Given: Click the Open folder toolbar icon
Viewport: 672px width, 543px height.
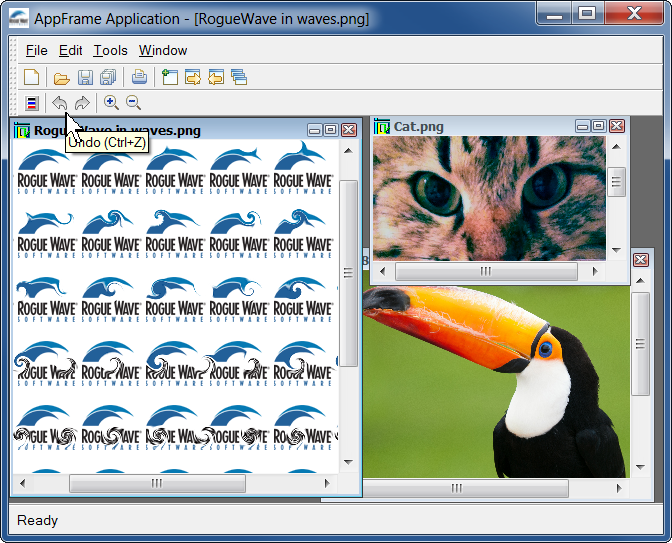Looking at the screenshot, I should click(61, 78).
